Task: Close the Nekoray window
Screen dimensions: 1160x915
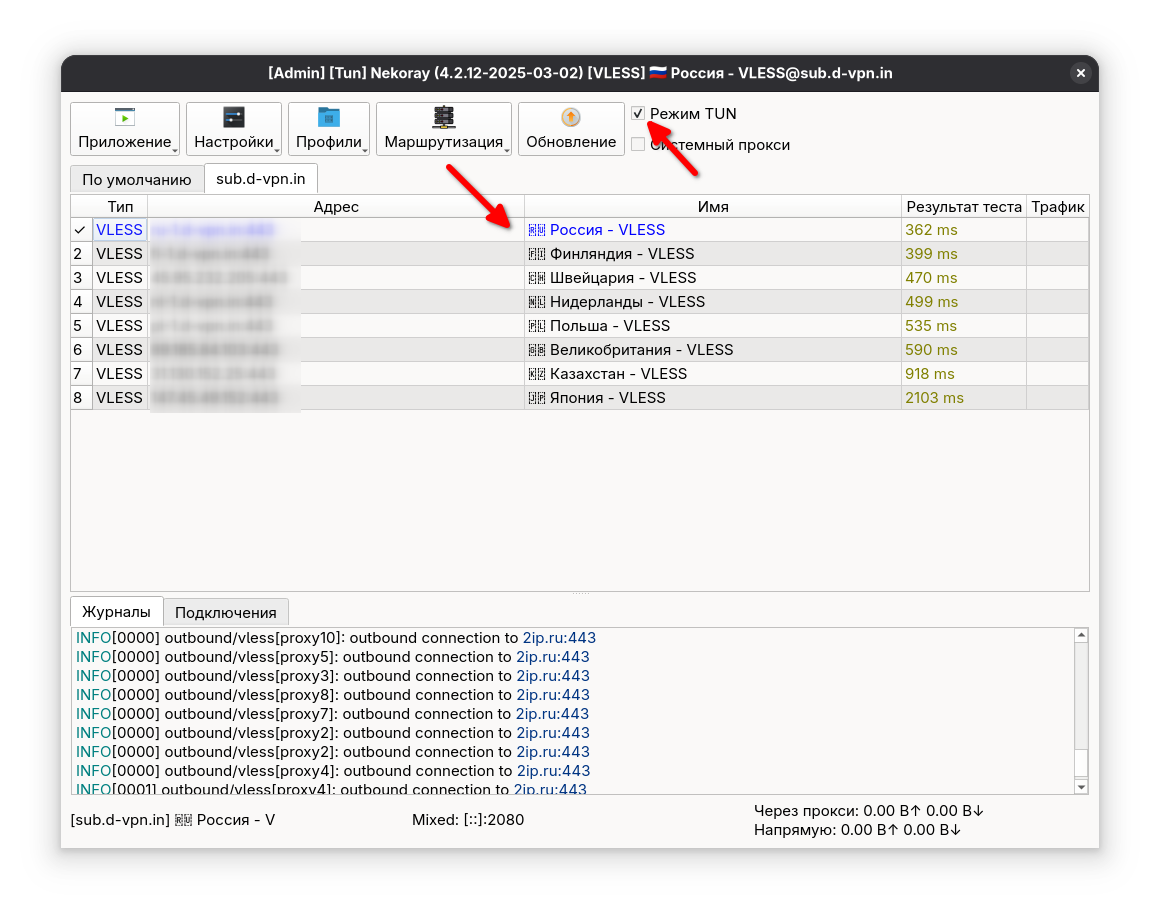Action: [1080, 72]
